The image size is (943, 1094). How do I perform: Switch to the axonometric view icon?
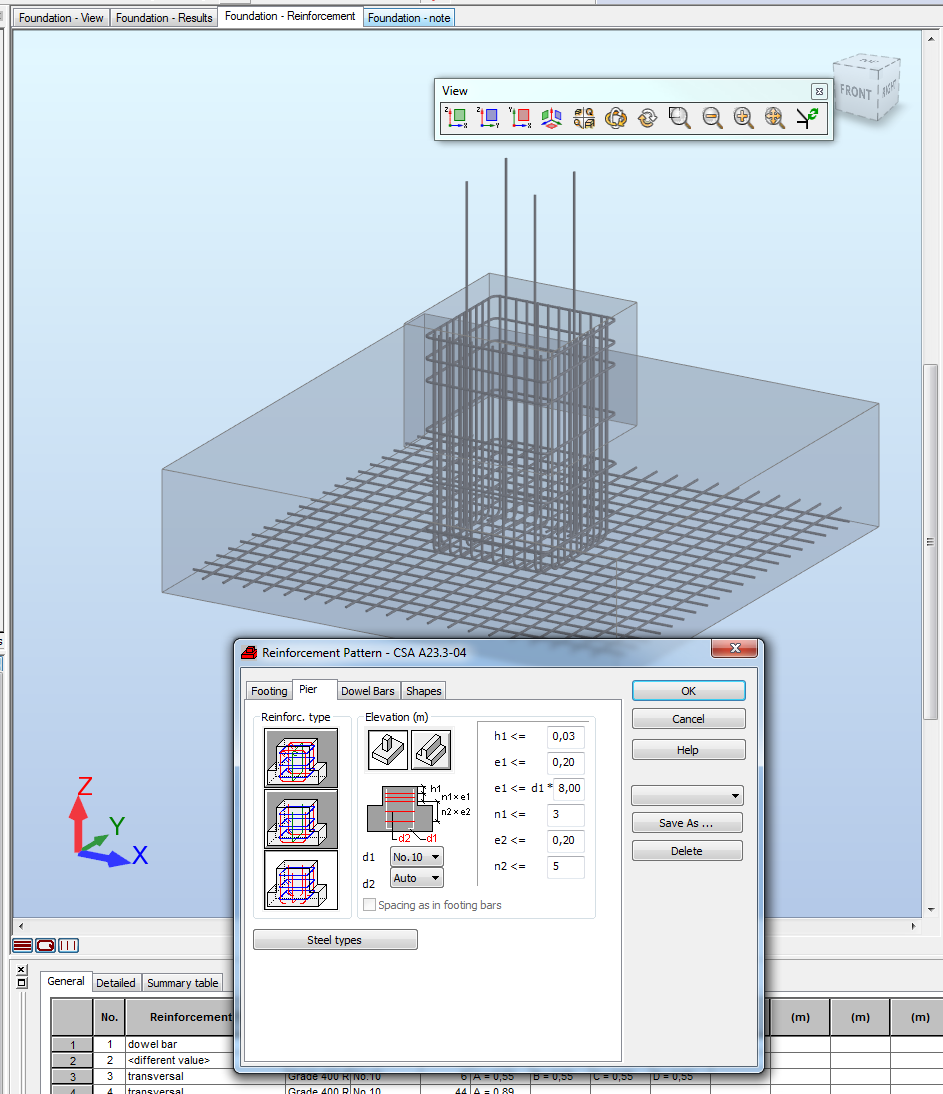(x=551, y=118)
